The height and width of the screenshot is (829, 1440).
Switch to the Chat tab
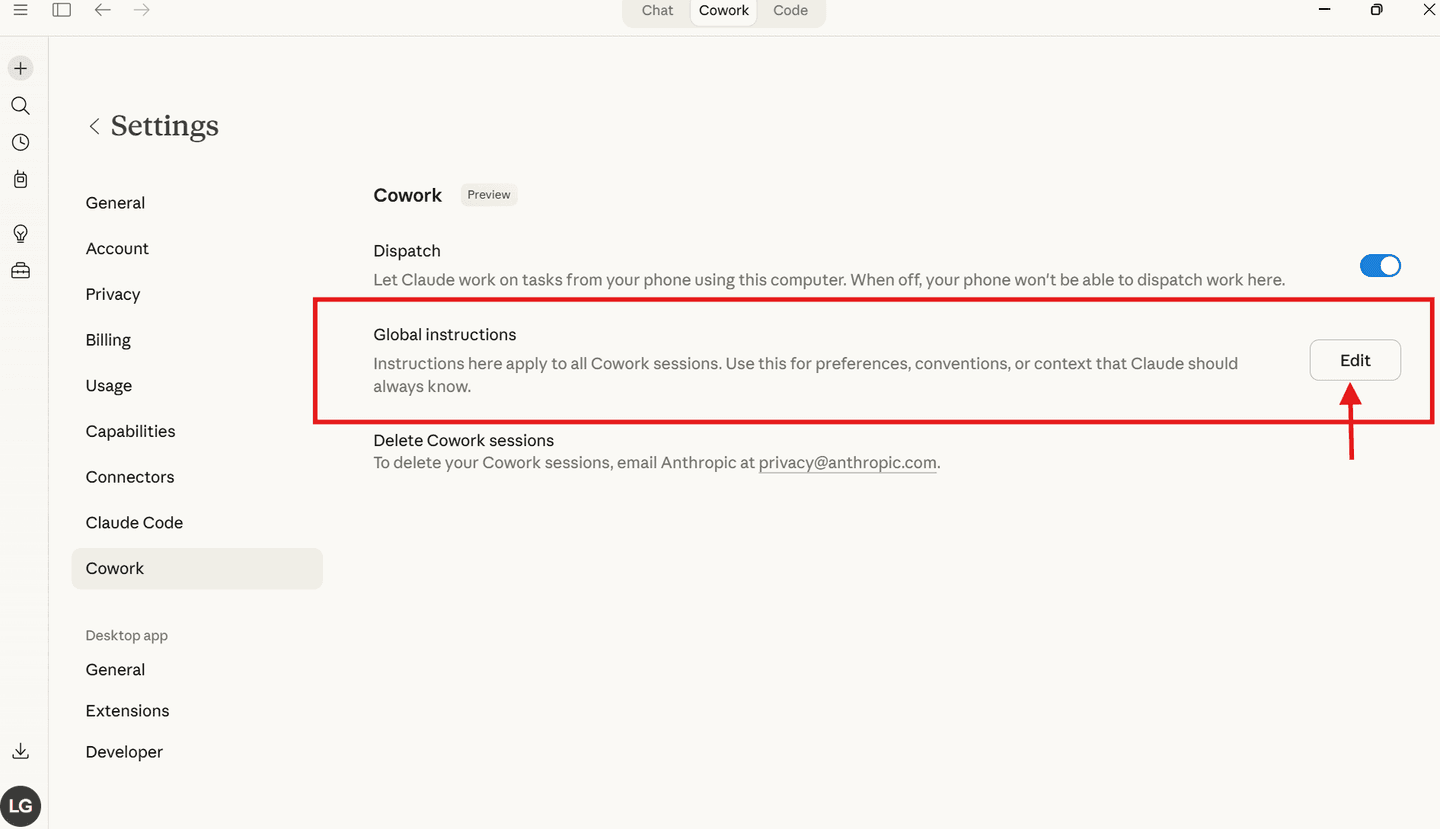[x=657, y=11]
